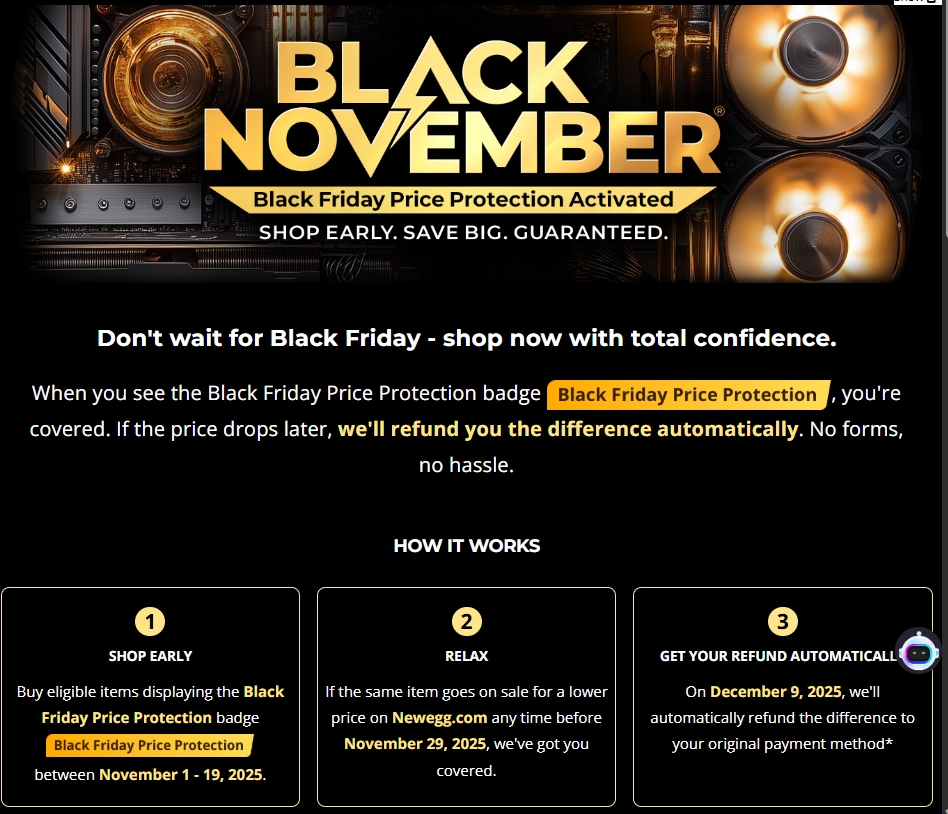Select the step 2 numbered circle
Viewport: 948px width, 814px height.
pos(466,620)
